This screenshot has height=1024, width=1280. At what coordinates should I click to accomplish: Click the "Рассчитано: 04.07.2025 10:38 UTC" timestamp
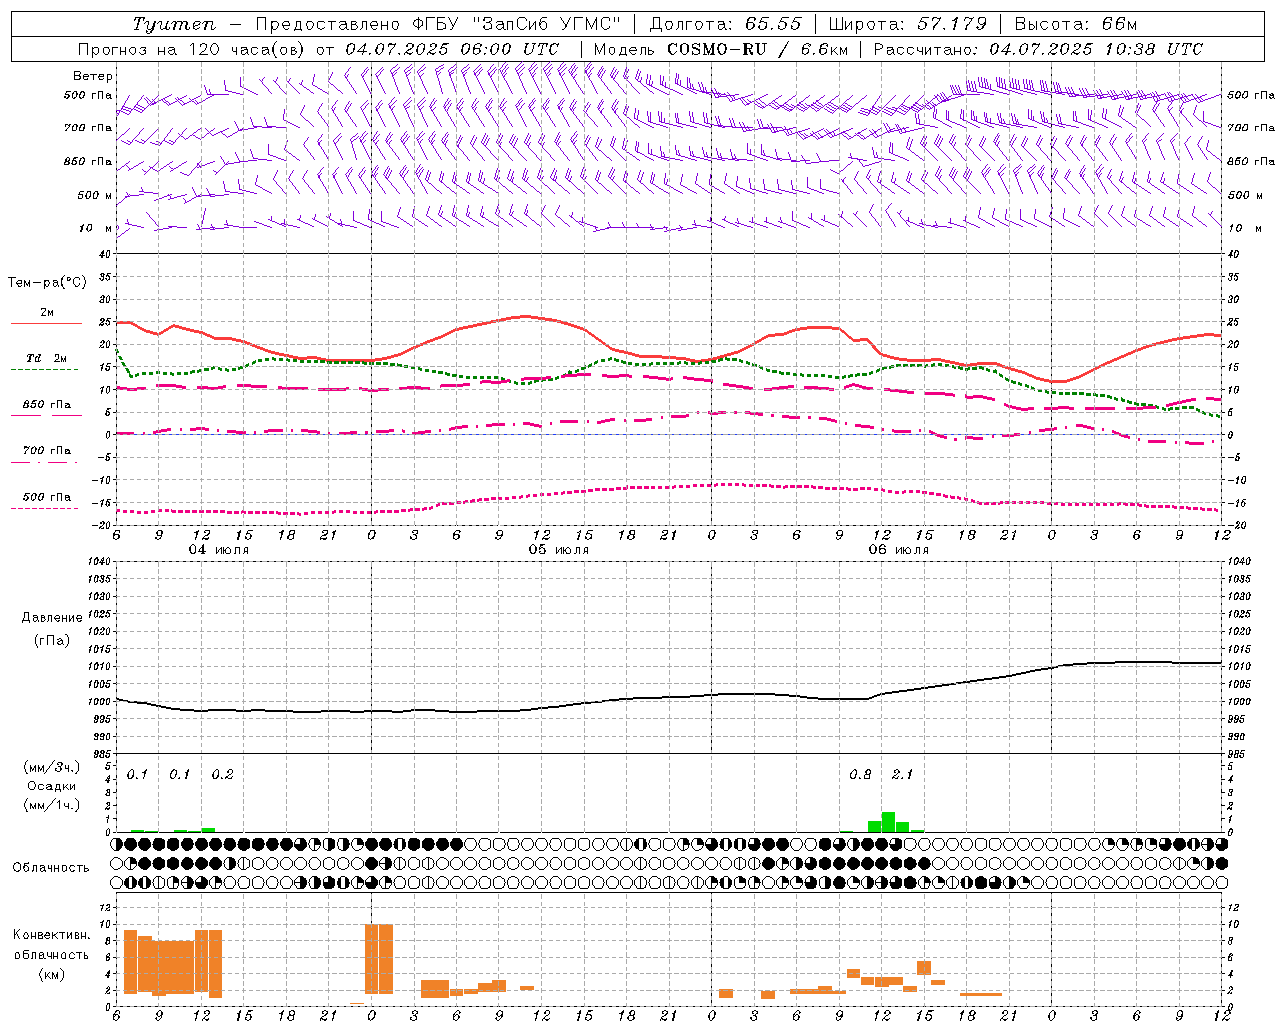pos(1038,49)
